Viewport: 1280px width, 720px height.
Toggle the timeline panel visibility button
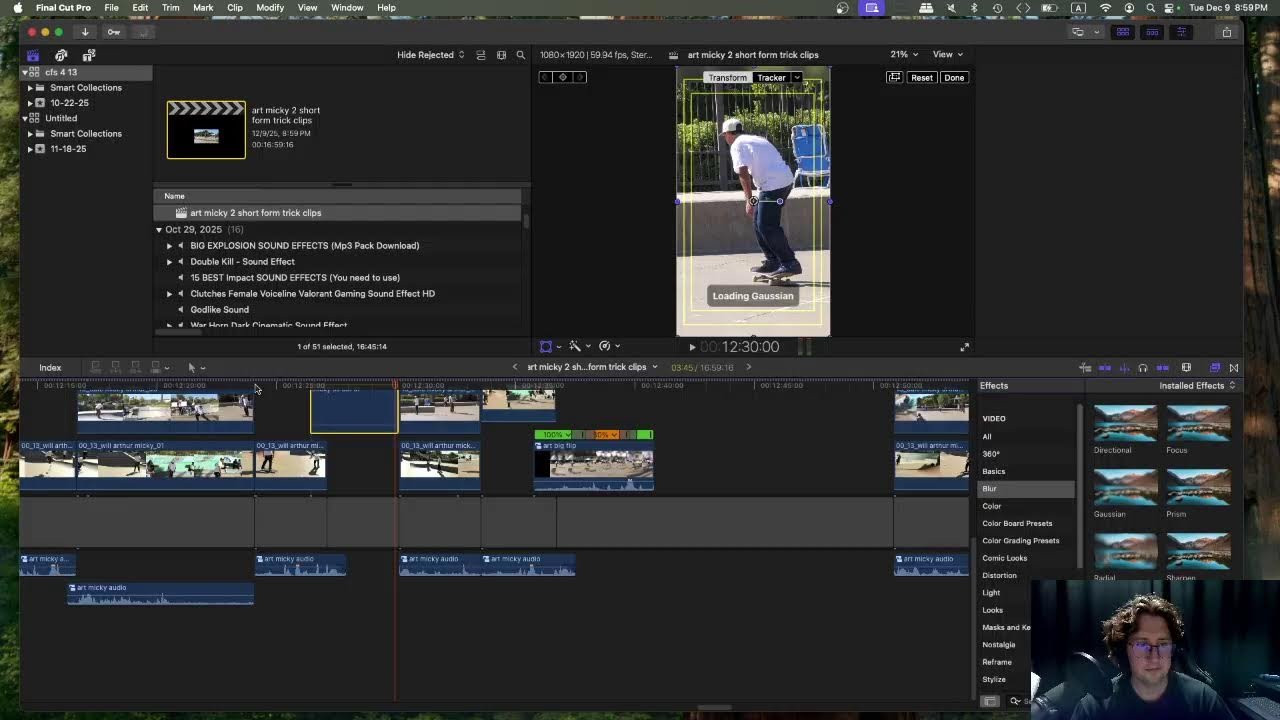(x=1152, y=32)
